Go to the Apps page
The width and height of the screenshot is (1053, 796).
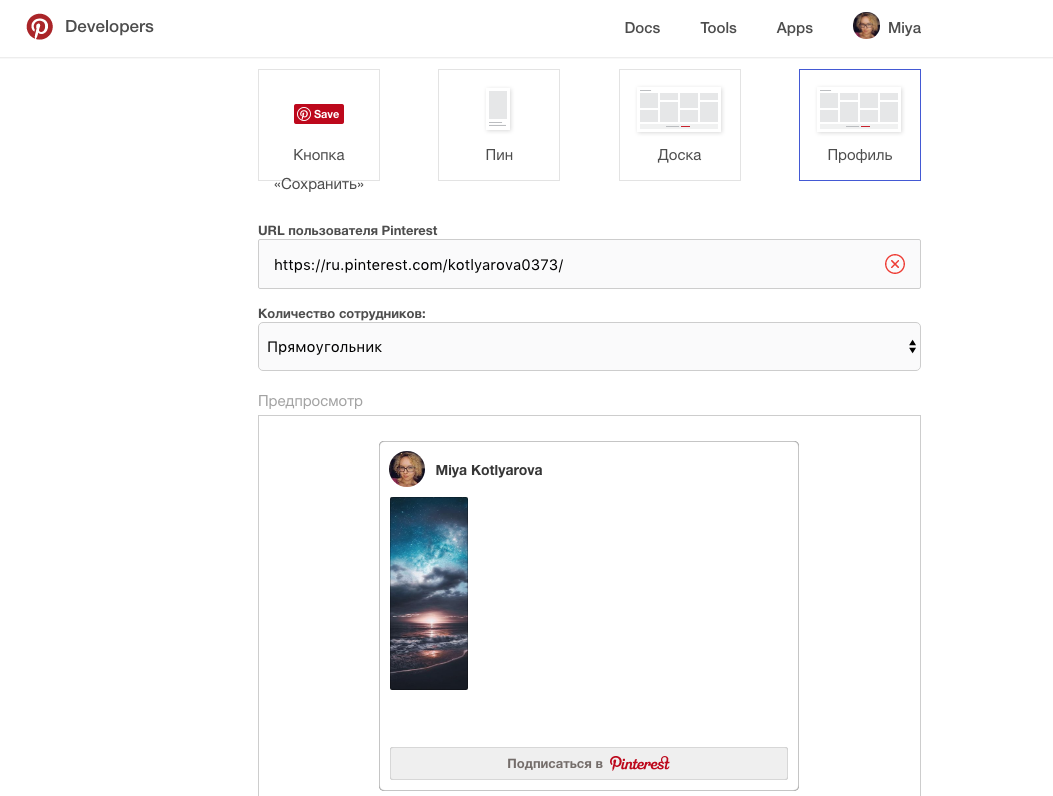point(794,28)
